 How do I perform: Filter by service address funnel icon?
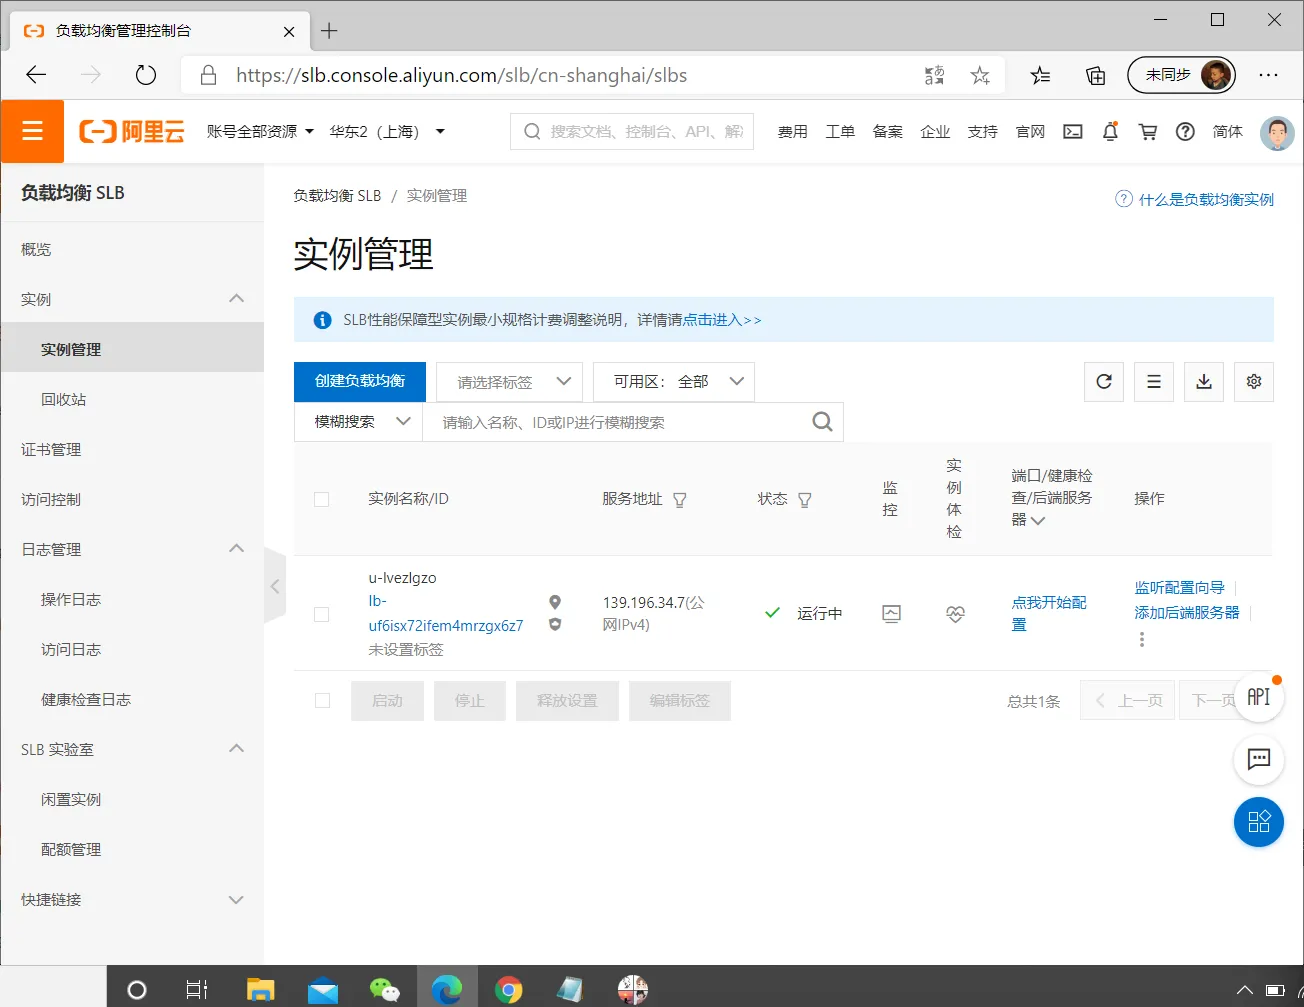680,499
